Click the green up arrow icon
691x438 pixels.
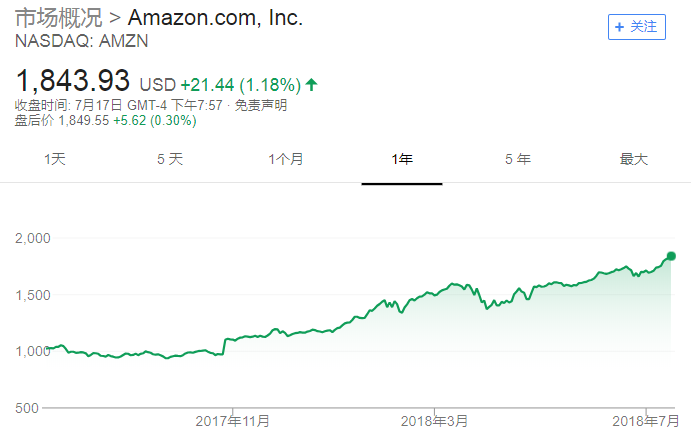[311, 83]
